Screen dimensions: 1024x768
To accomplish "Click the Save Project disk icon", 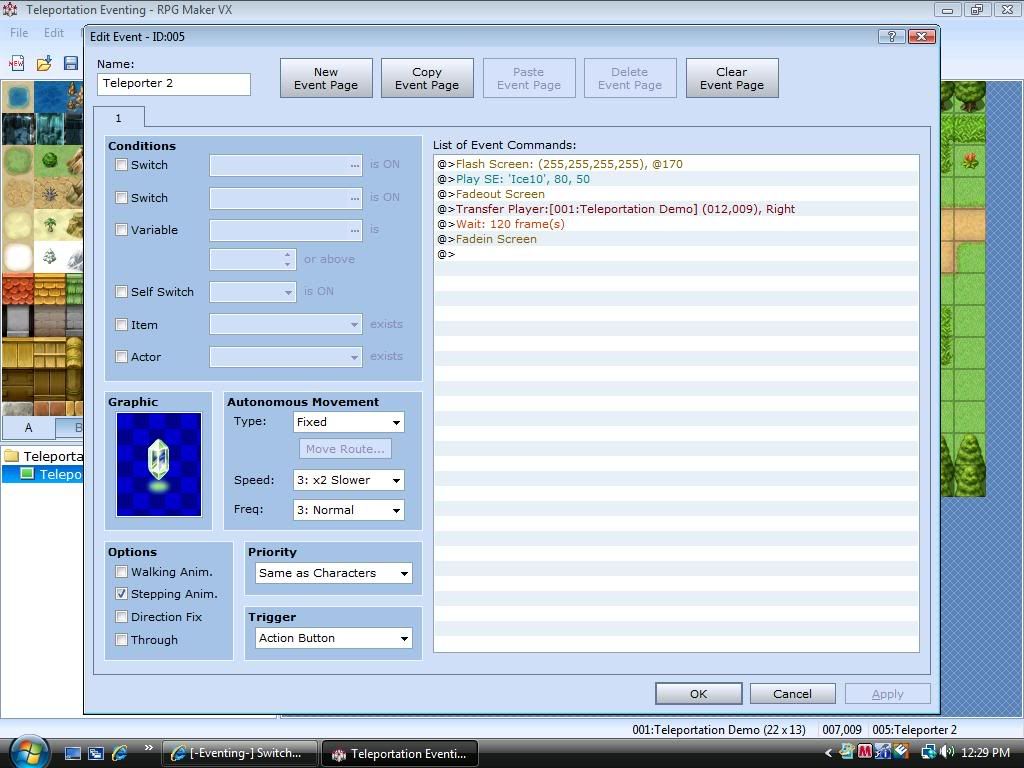I will coord(71,63).
